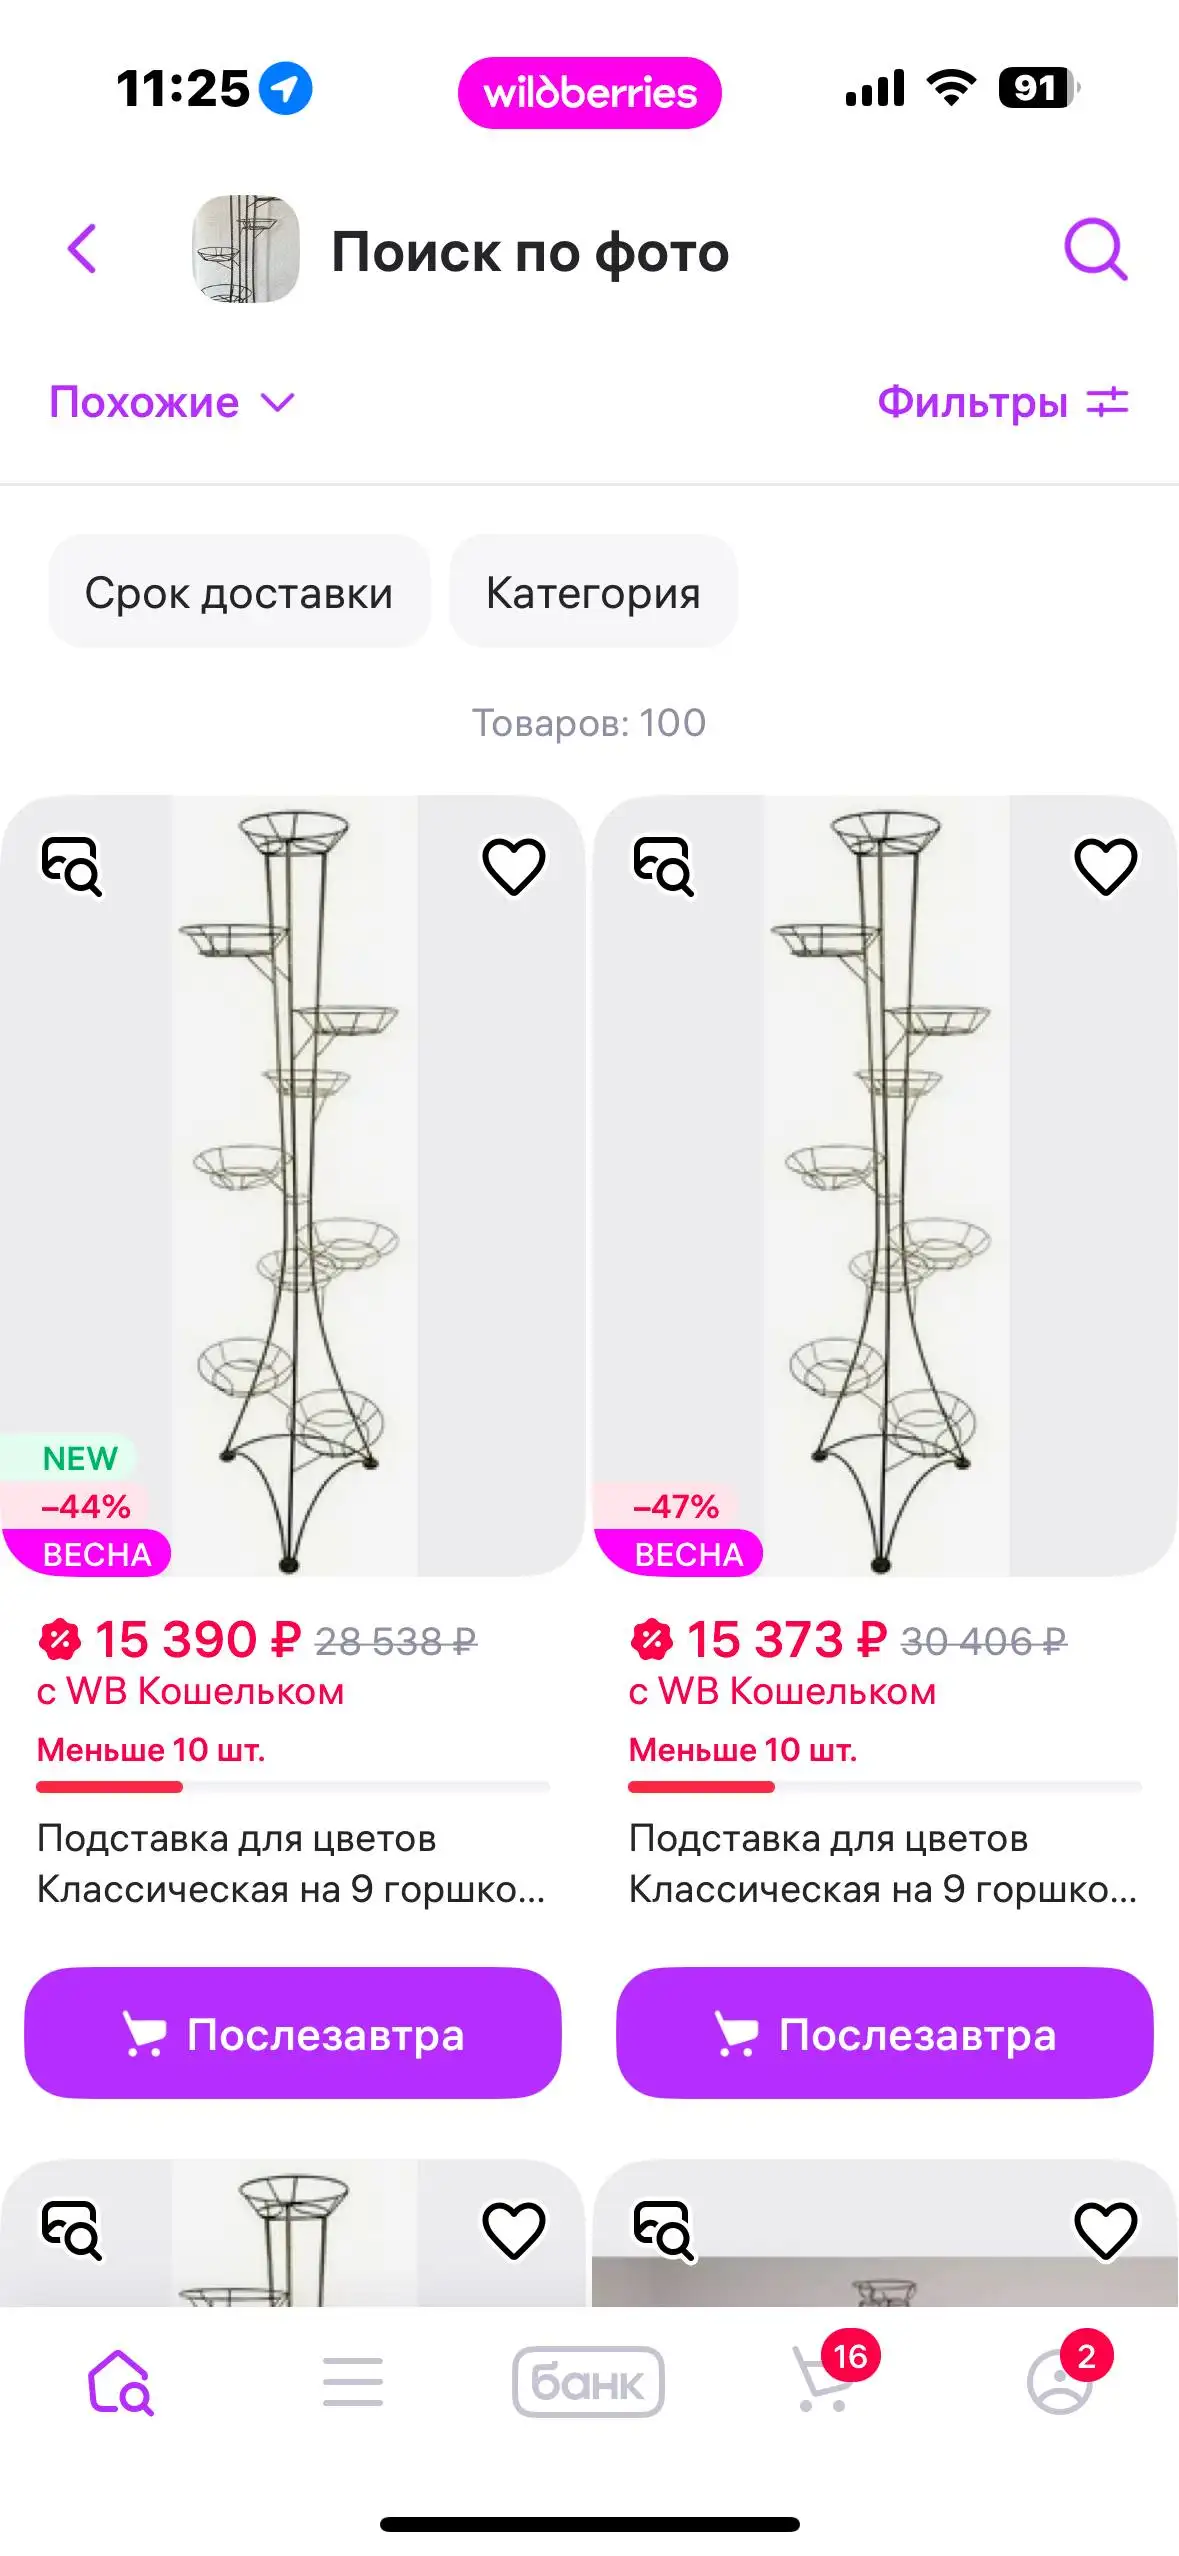Tap the stock bar under 15 390 ₽ price
Image resolution: width=1179 pixels, height=2556 pixels.
(293, 1786)
